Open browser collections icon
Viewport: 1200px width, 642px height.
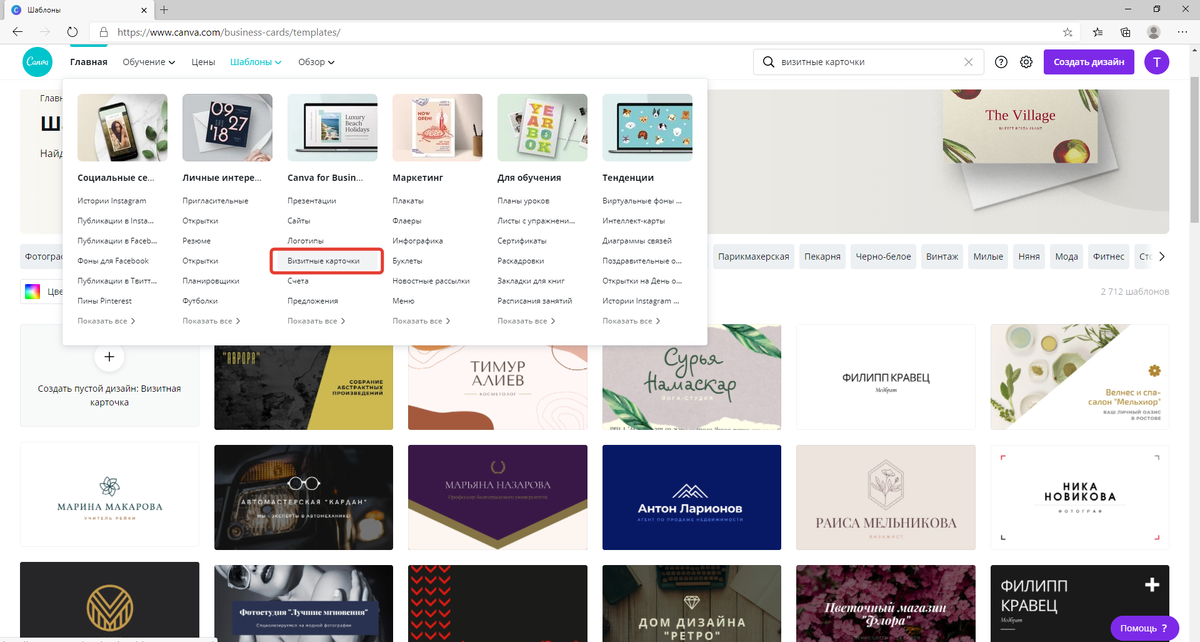[1126, 32]
